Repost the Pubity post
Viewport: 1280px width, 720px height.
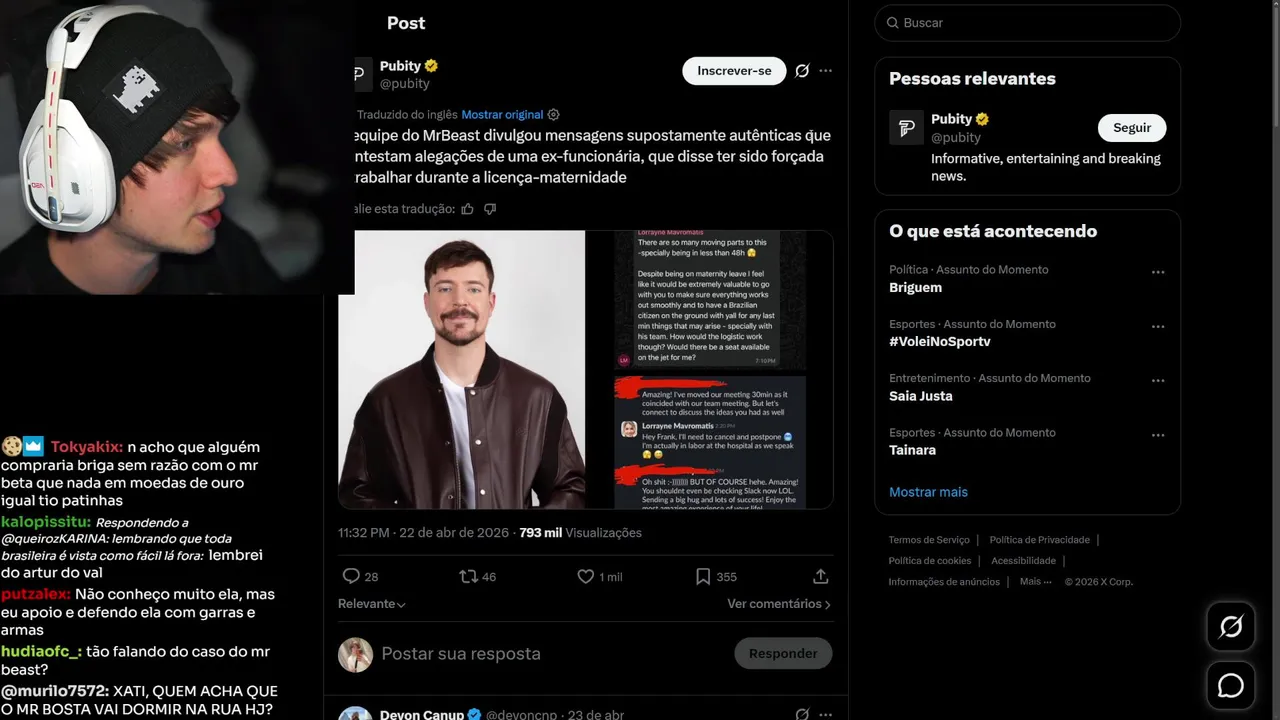click(x=468, y=576)
